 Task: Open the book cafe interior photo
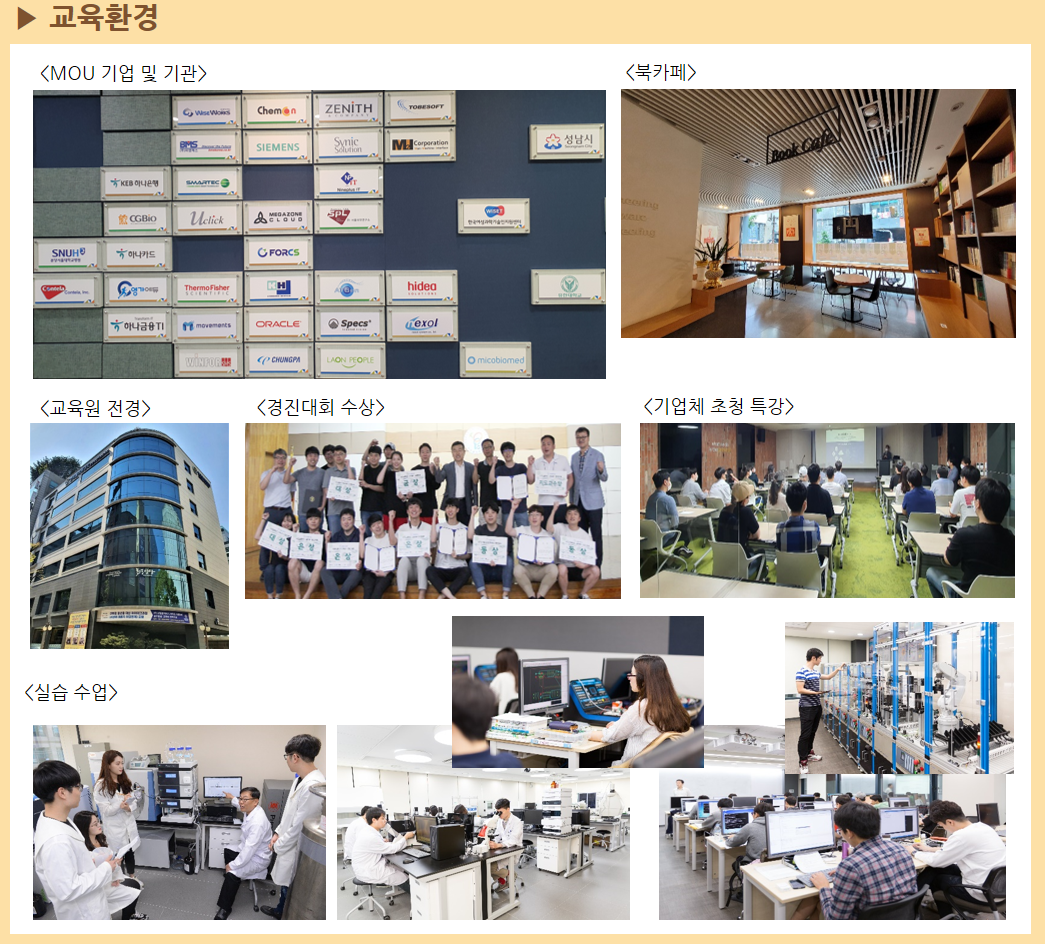(819, 213)
